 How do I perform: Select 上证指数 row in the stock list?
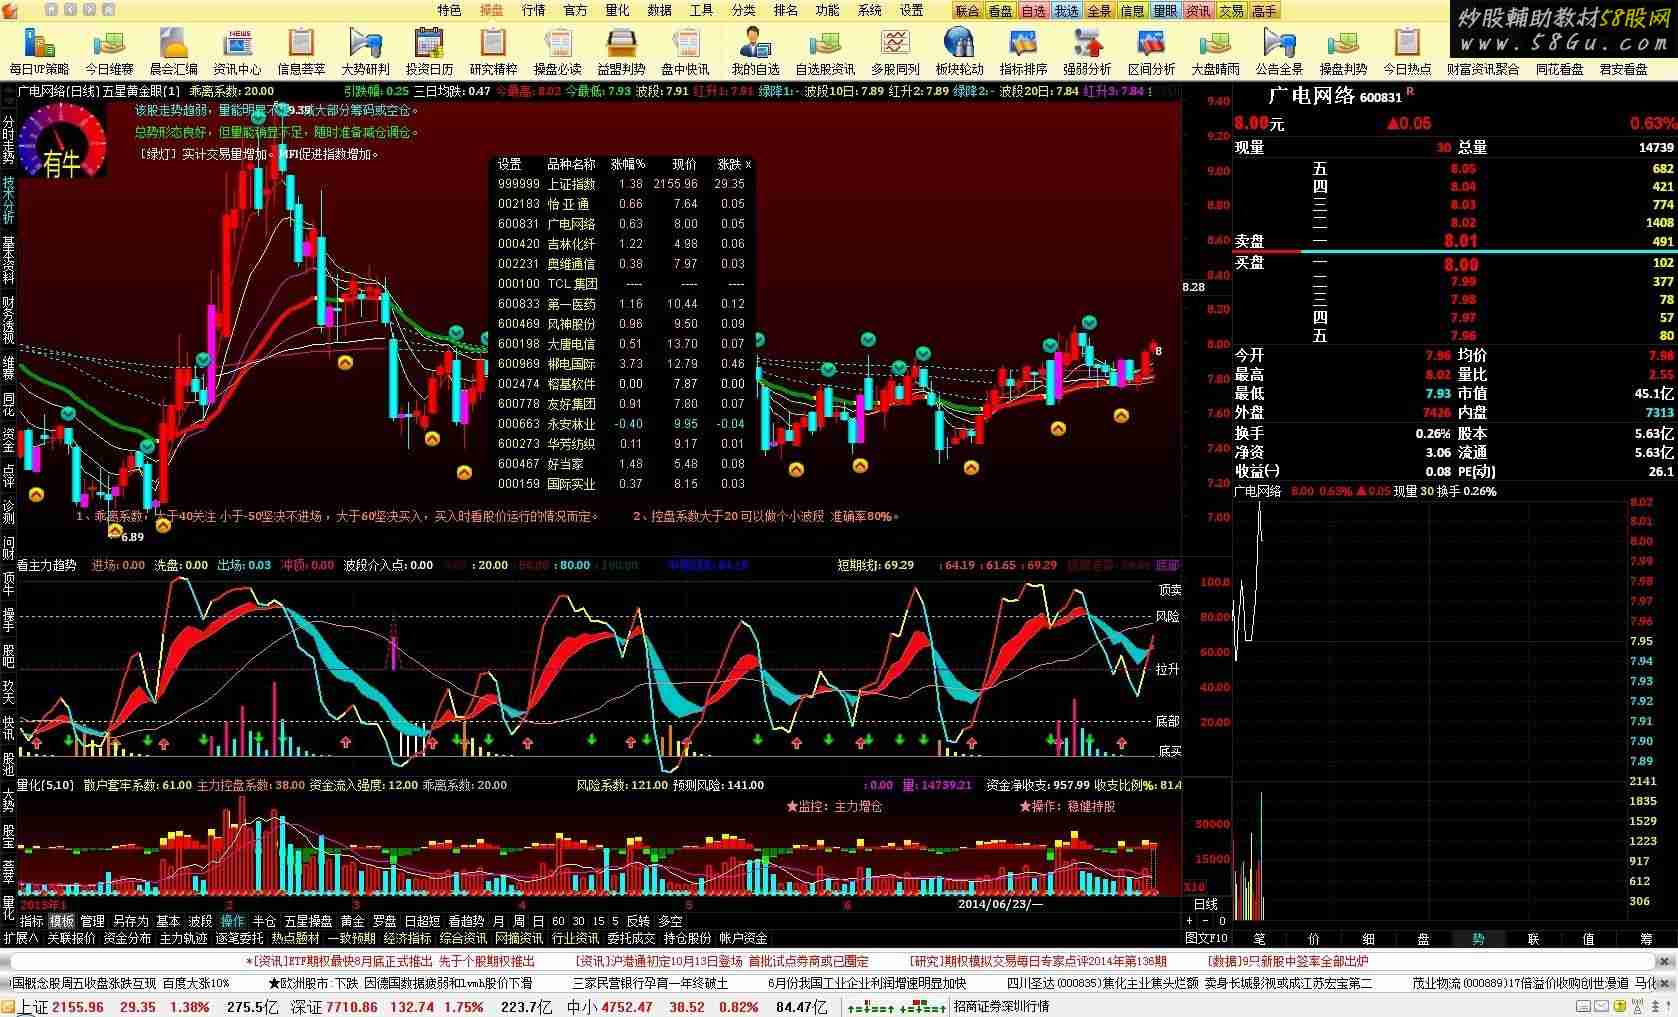[622, 184]
